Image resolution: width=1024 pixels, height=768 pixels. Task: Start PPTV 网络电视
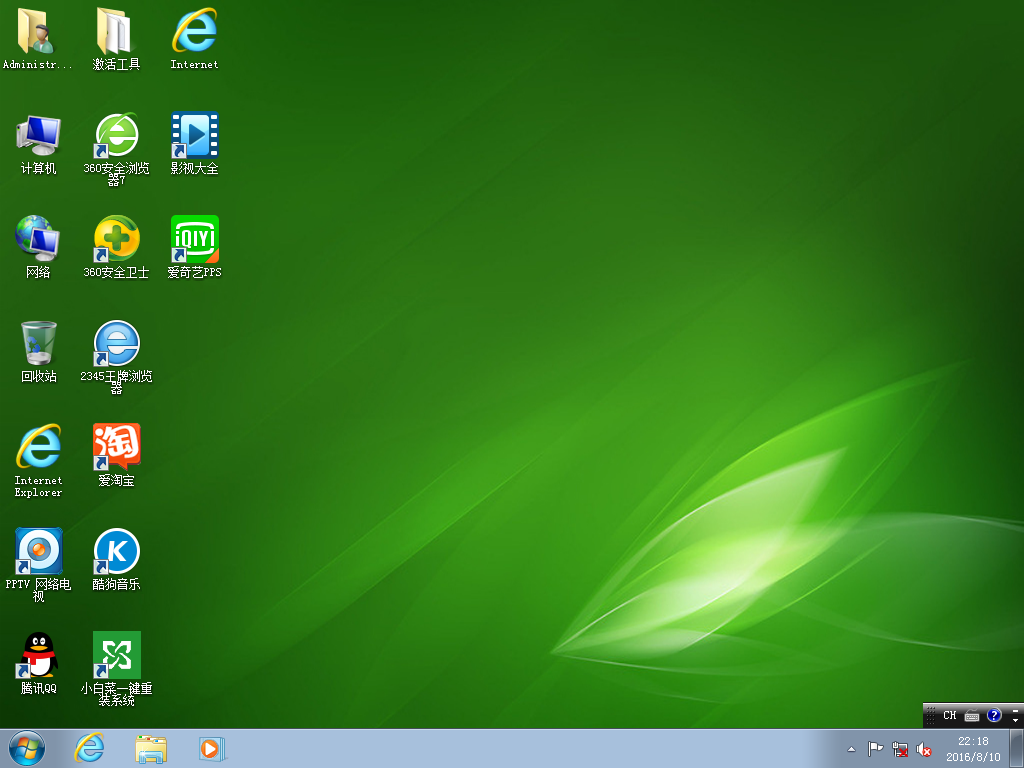38,553
